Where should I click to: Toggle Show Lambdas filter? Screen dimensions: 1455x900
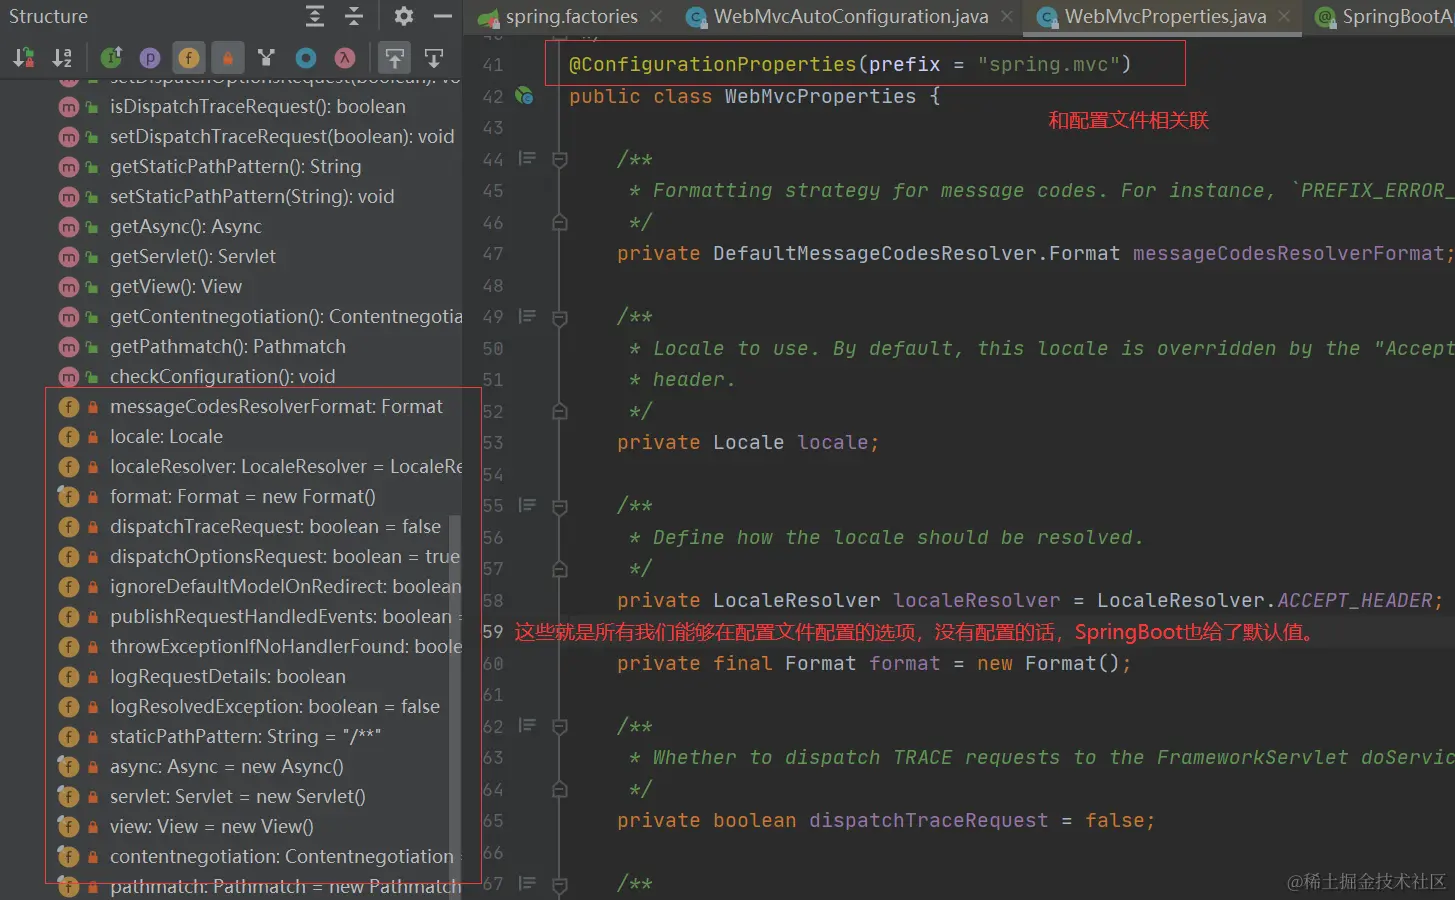coord(345,58)
